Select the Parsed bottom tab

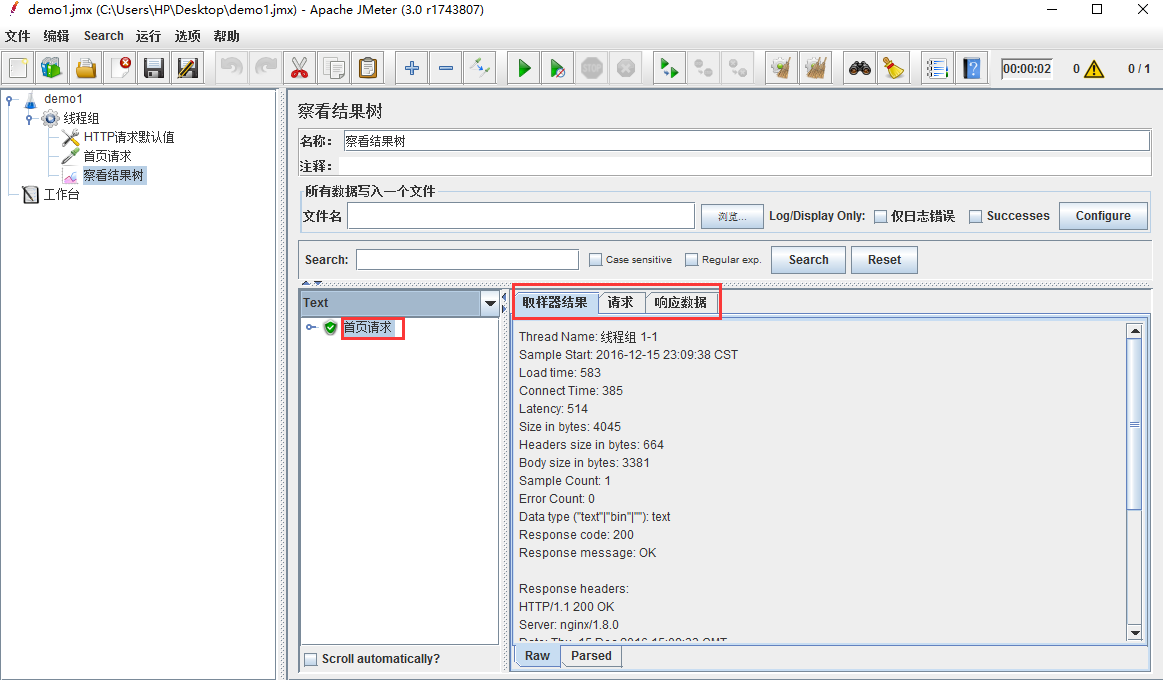(x=591, y=656)
